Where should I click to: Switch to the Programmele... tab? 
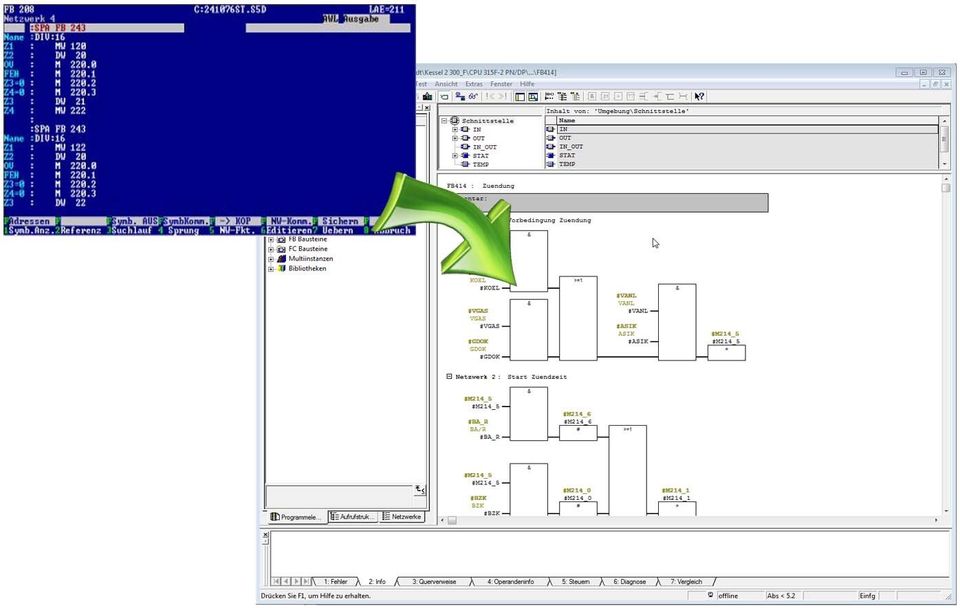pyautogui.click(x=296, y=517)
